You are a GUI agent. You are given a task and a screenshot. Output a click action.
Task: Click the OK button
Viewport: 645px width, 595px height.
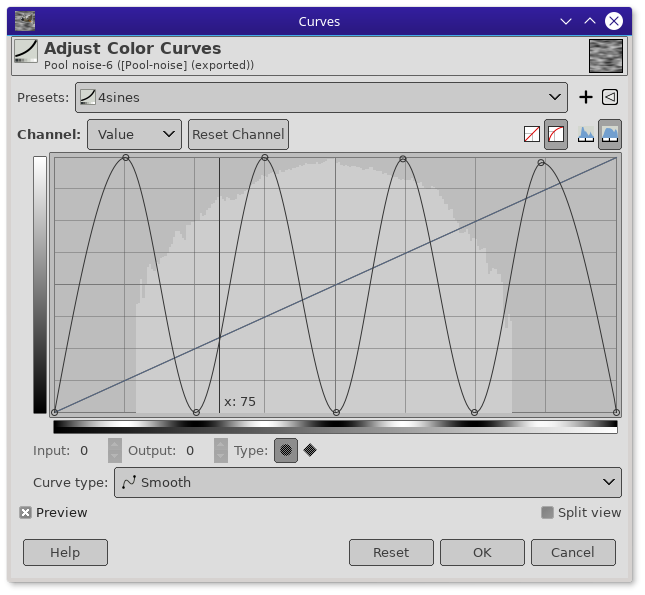click(x=482, y=552)
